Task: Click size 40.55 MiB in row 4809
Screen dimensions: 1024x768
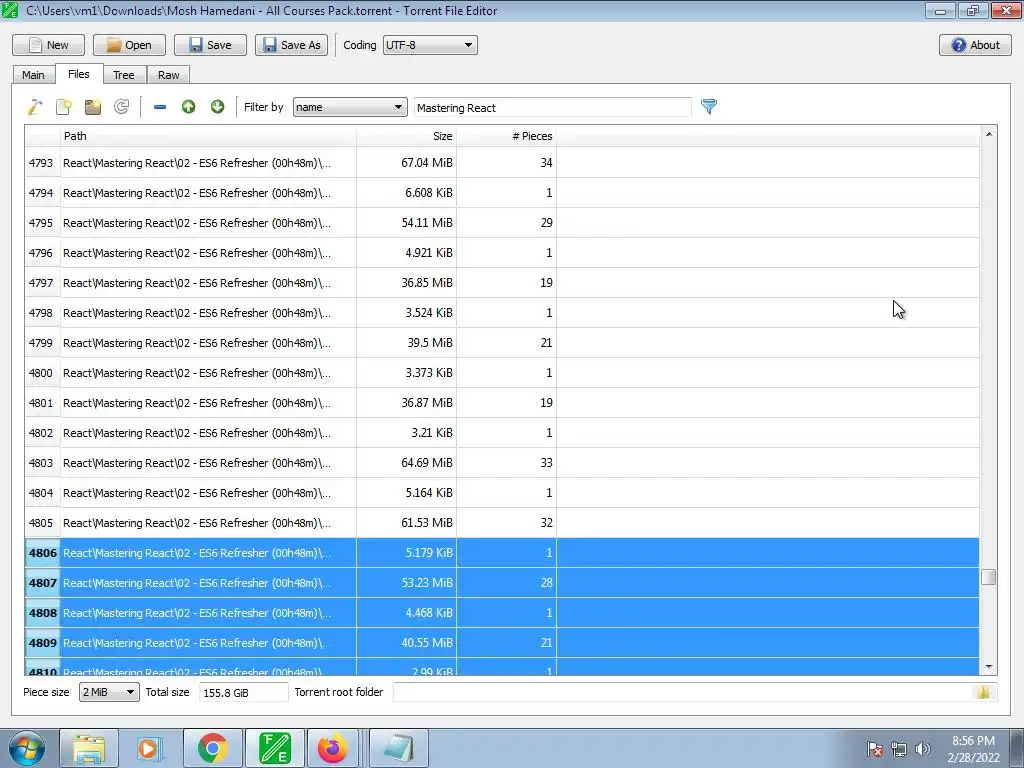Action: (426, 643)
